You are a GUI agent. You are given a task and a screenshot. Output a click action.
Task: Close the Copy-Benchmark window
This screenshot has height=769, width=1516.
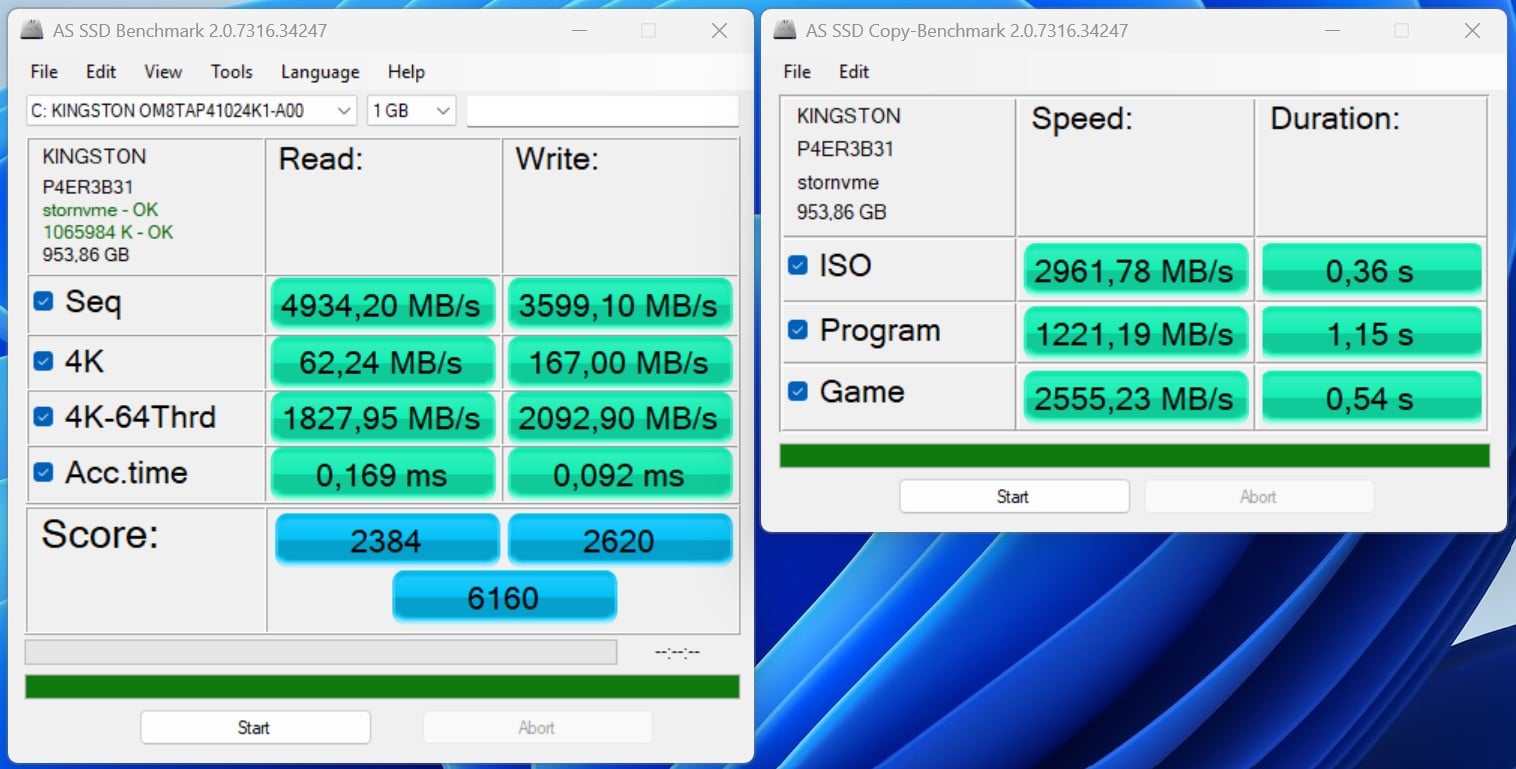coord(1472,31)
